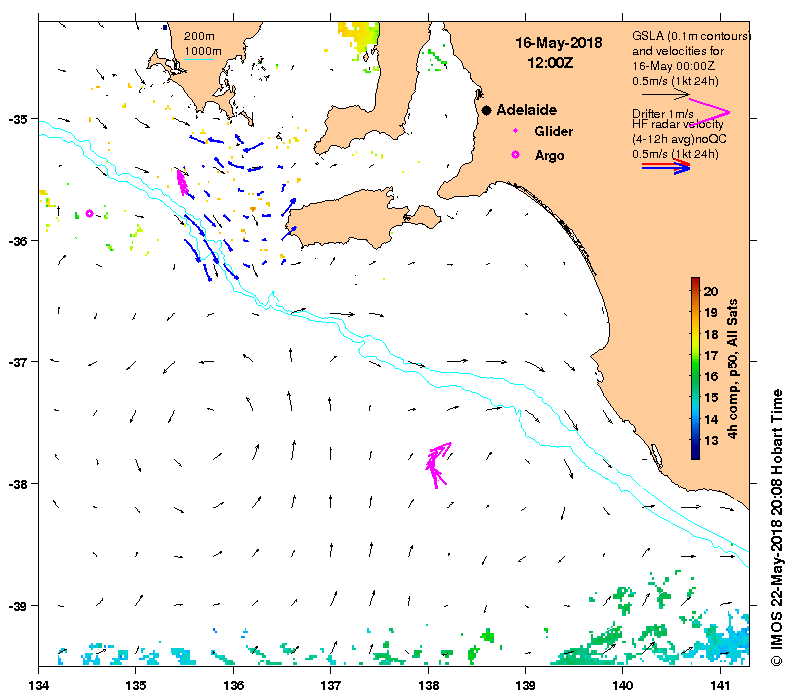Viewport: 791px width, 700px height.
Task: Click the IMOS copyright timestamp text
Action: click(x=776, y=527)
